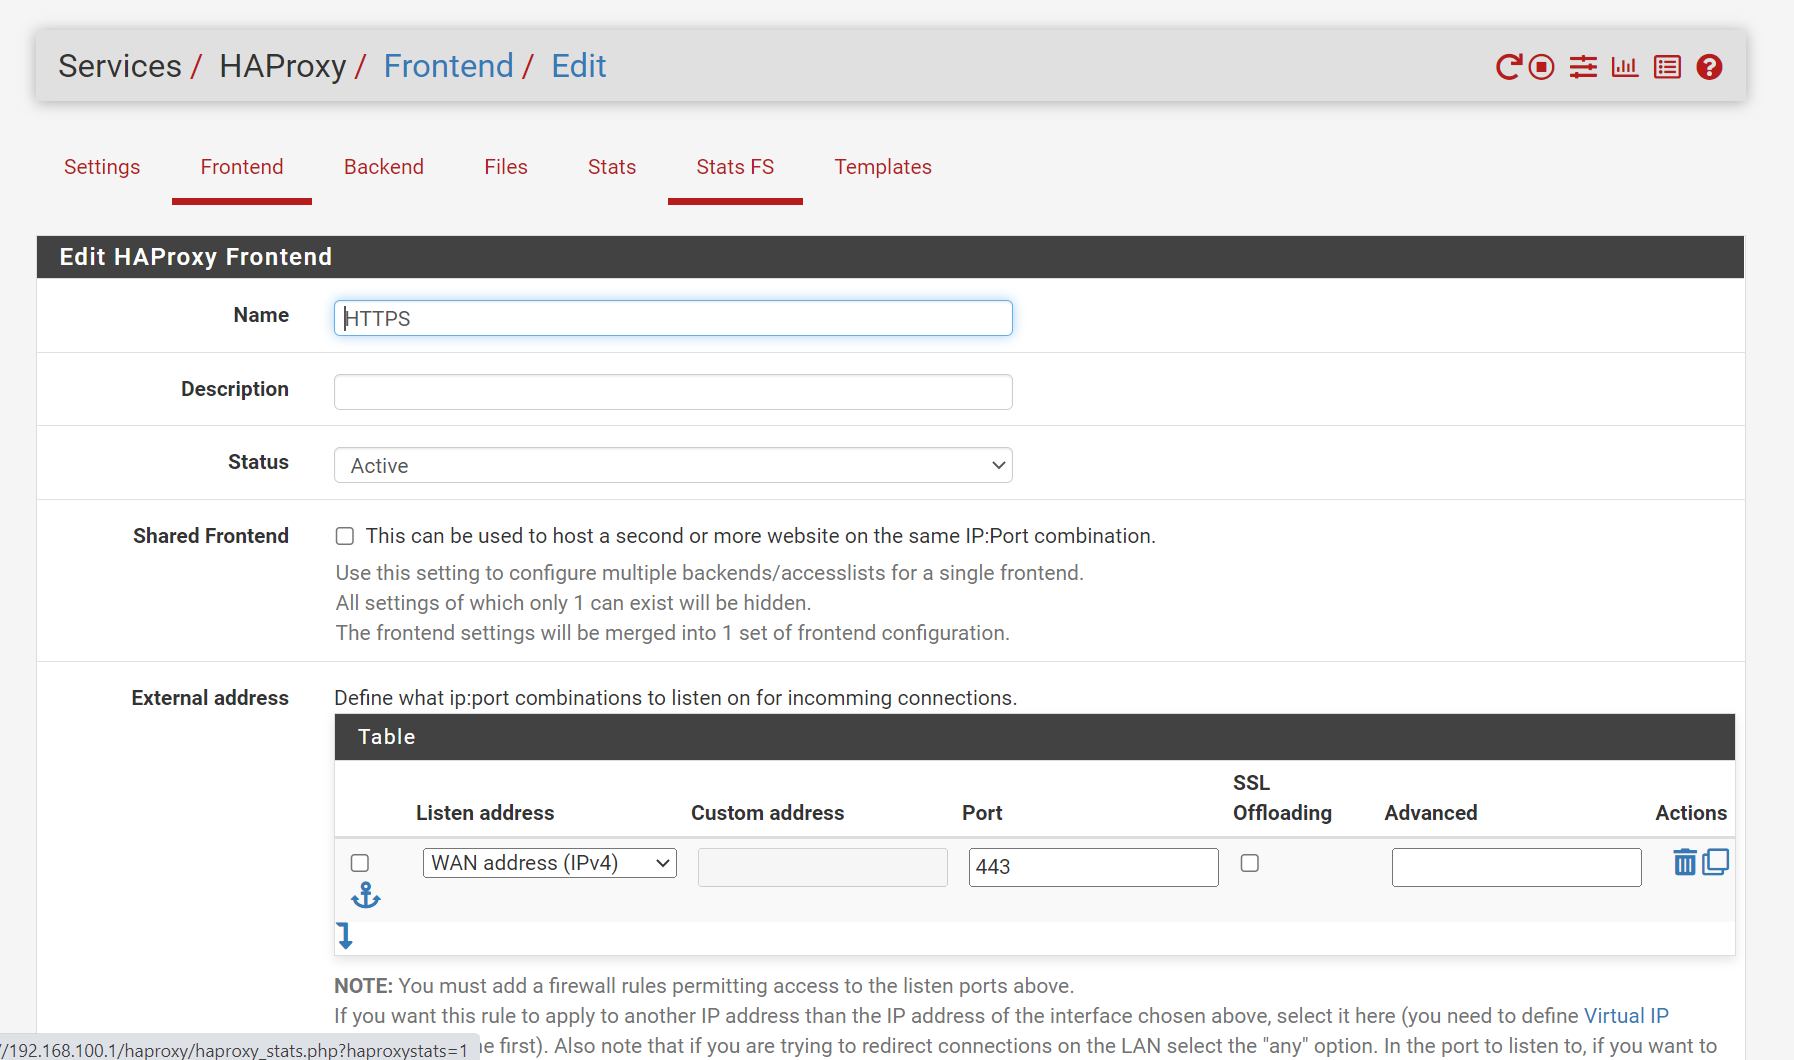Open the Stats FS tab
Viewport: 1794px width, 1060px height.
tap(735, 167)
